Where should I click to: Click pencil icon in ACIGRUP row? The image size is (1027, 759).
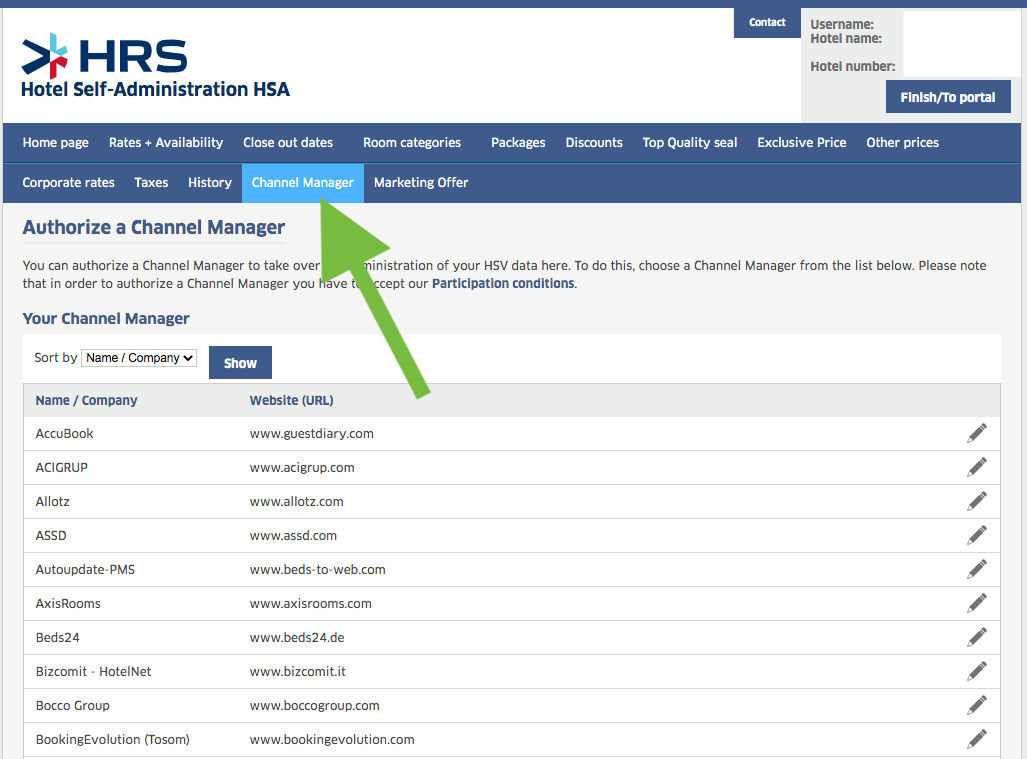click(977, 467)
